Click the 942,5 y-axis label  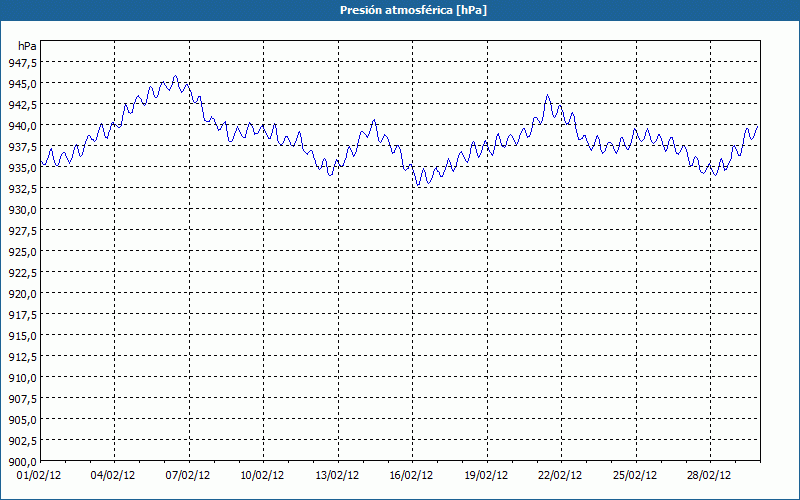22,105
